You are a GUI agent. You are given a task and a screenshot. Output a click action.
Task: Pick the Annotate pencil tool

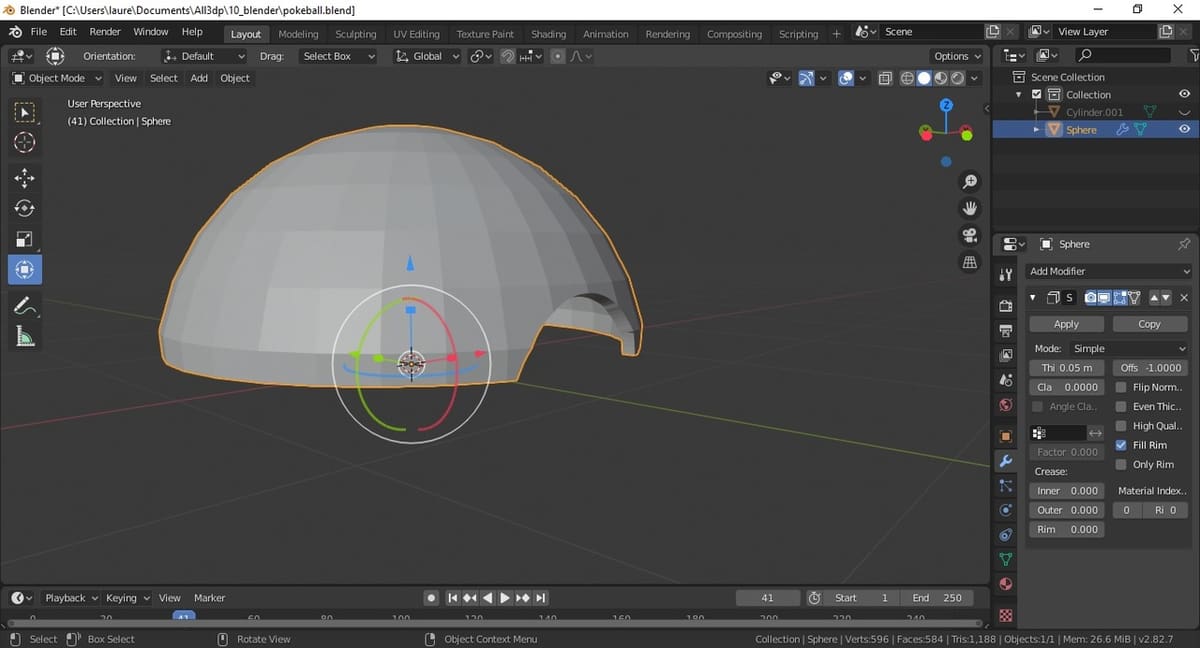[25, 306]
